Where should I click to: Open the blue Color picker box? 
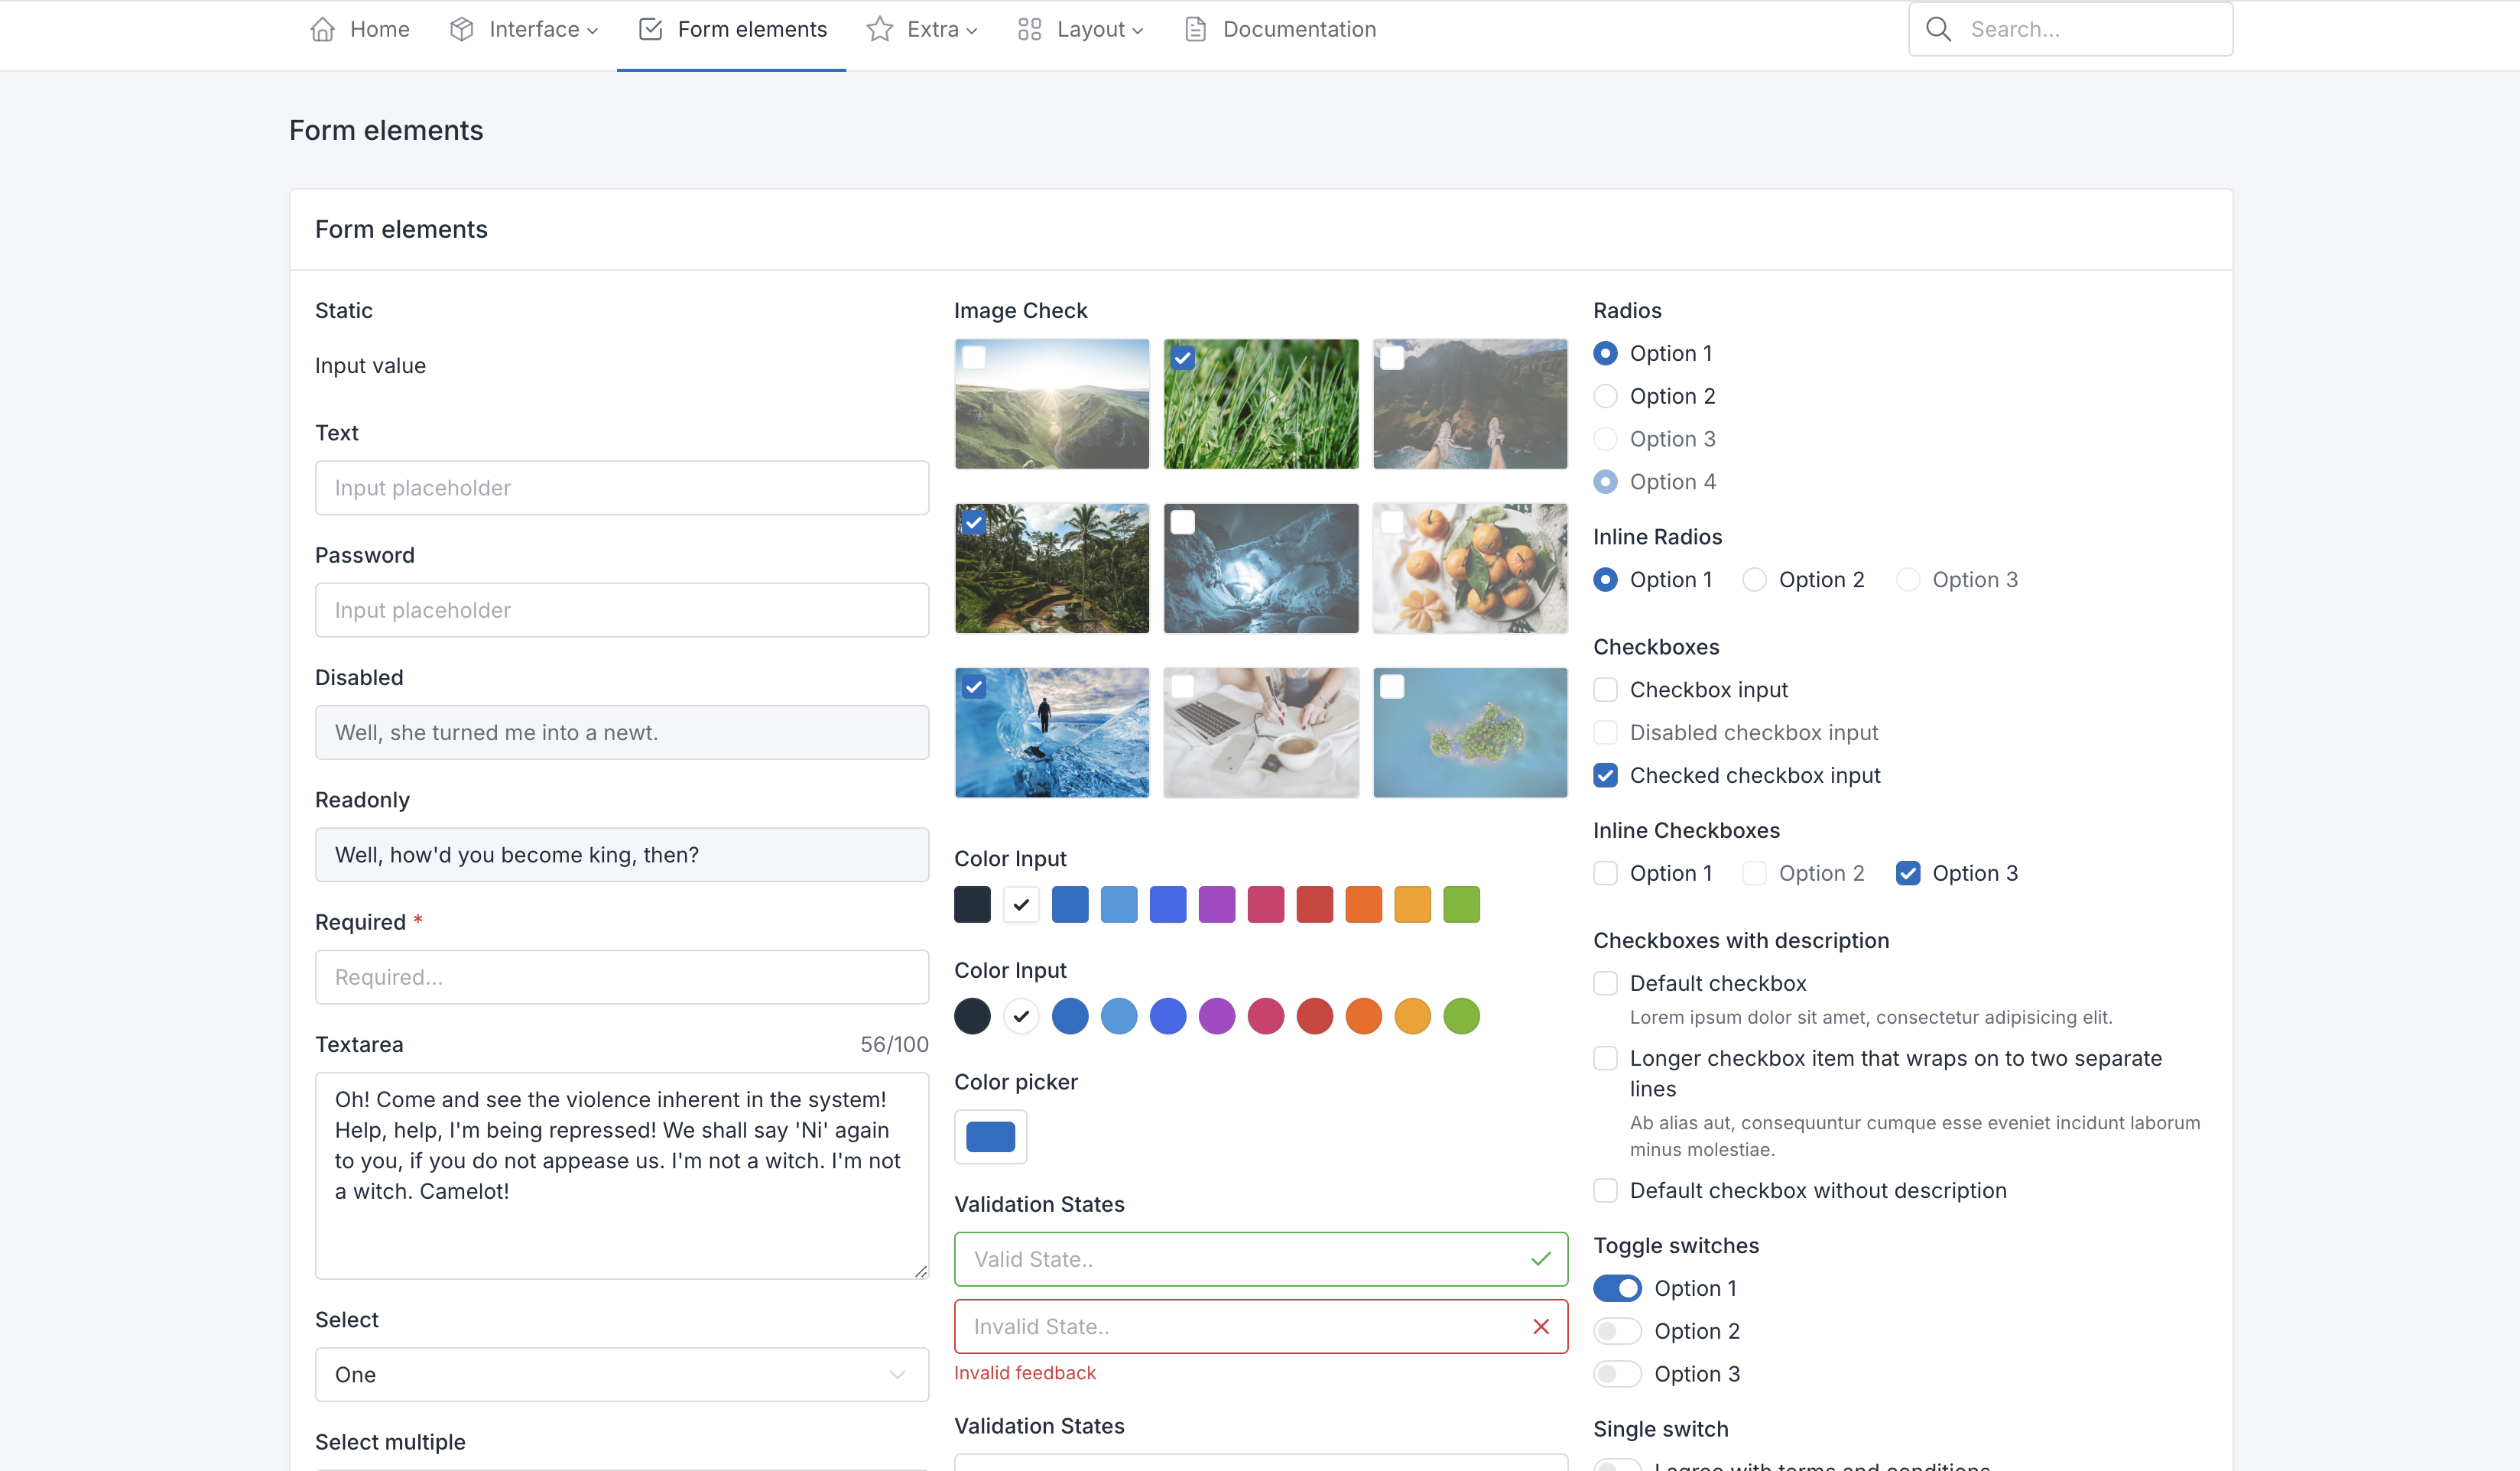(x=990, y=1137)
